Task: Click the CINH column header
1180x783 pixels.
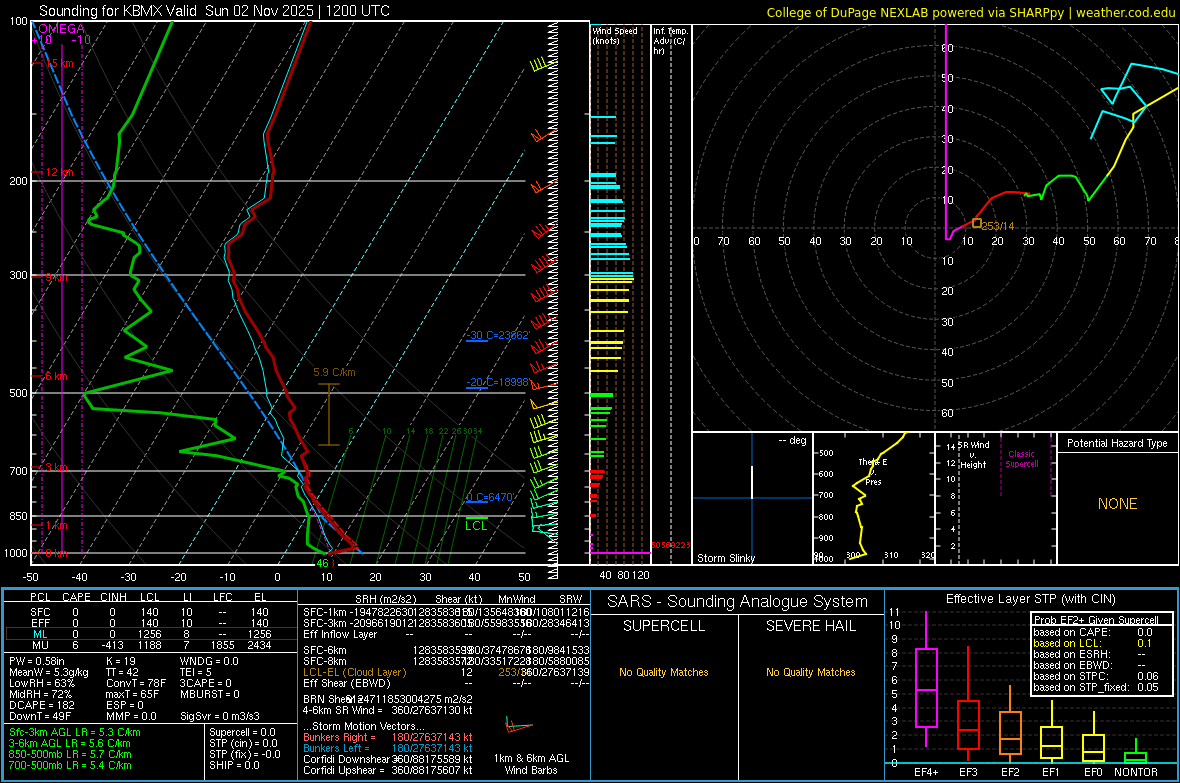Action: pyautogui.click(x=113, y=597)
